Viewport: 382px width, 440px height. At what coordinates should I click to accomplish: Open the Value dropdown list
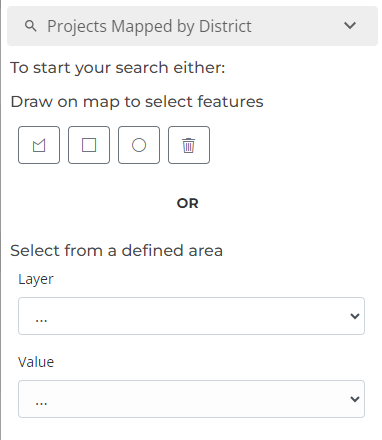pos(191,399)
